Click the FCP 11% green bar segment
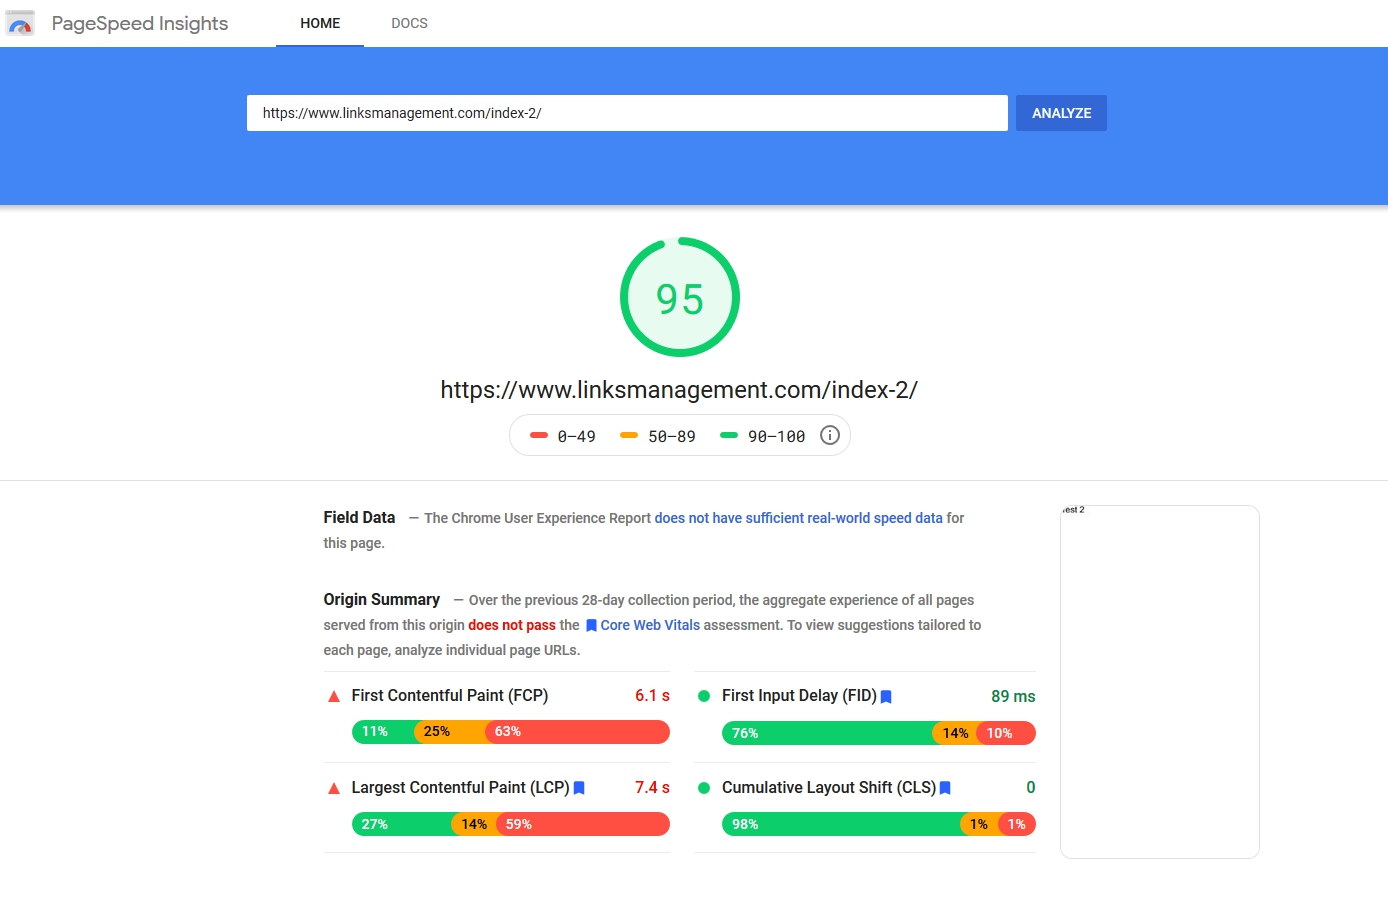Screen dimensions: 1388x897 coord(383,732)
